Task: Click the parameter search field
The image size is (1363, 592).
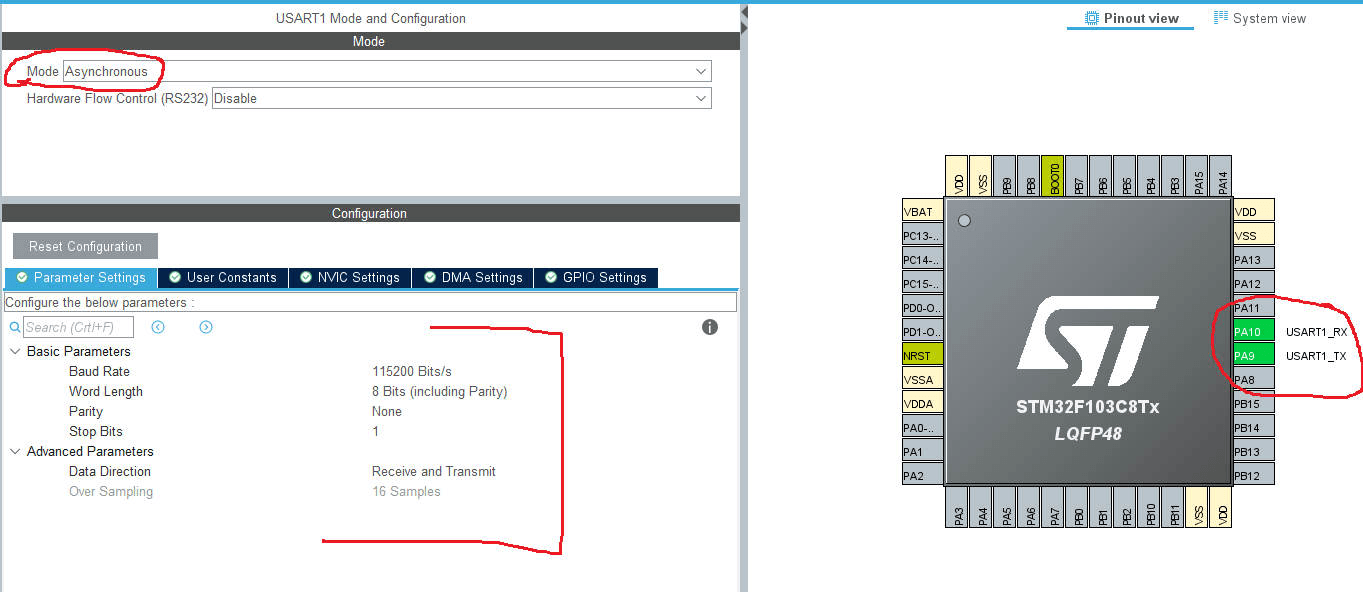Action: pos(78,327)
